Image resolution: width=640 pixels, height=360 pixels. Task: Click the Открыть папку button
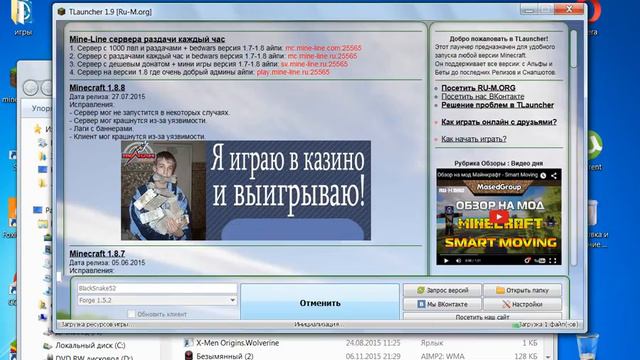522,290
